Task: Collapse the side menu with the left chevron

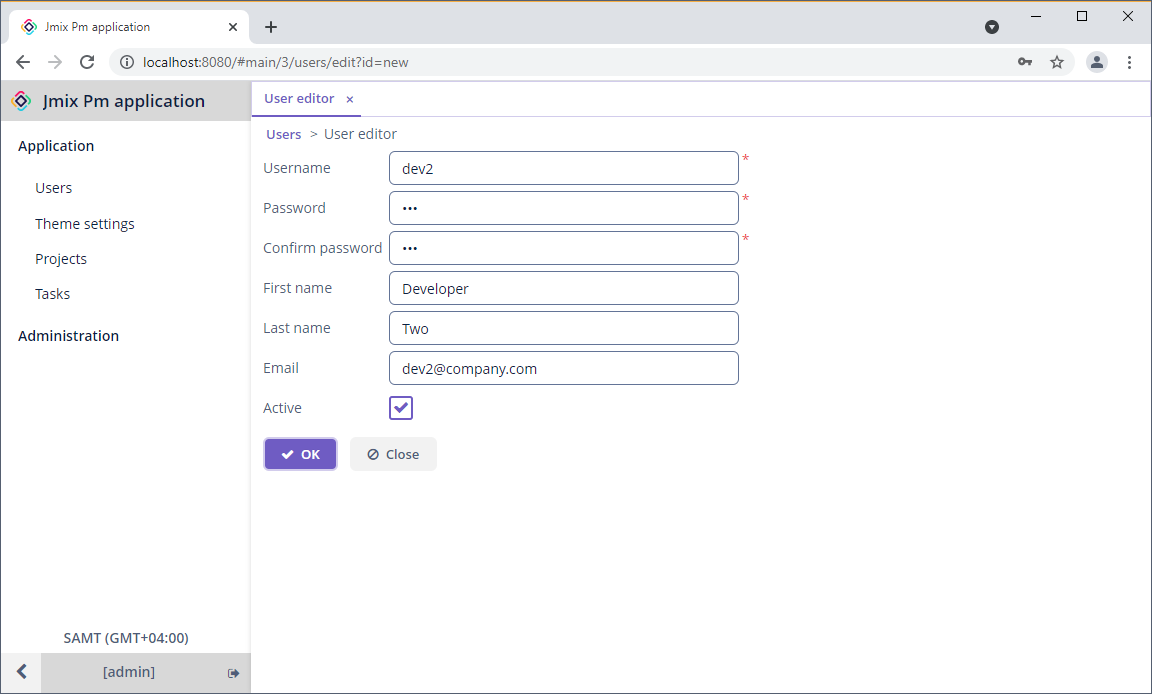Action: 21,672
